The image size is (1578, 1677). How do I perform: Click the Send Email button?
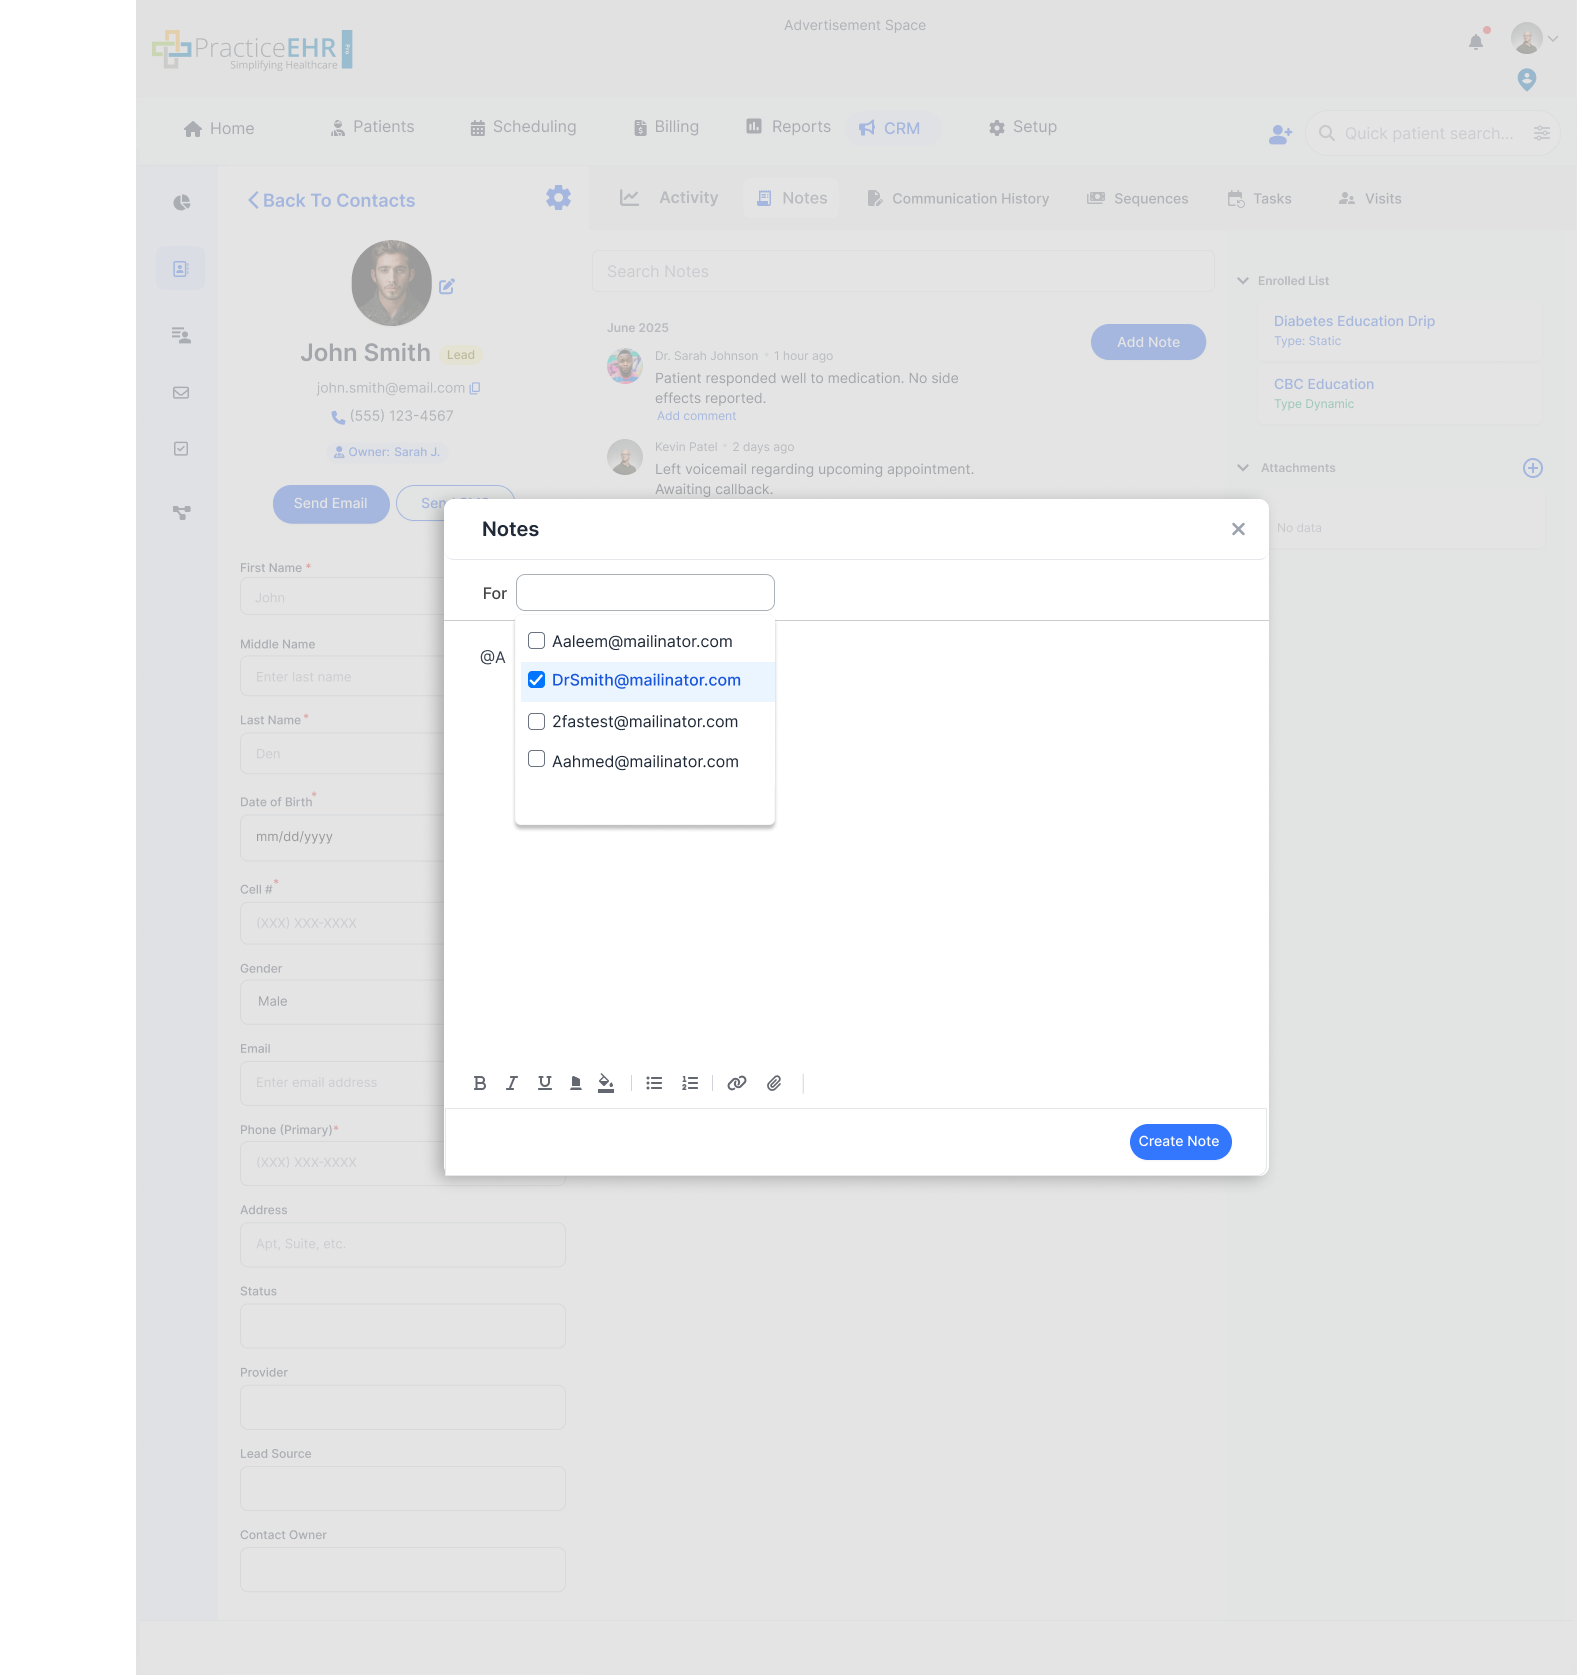(331, 504)
